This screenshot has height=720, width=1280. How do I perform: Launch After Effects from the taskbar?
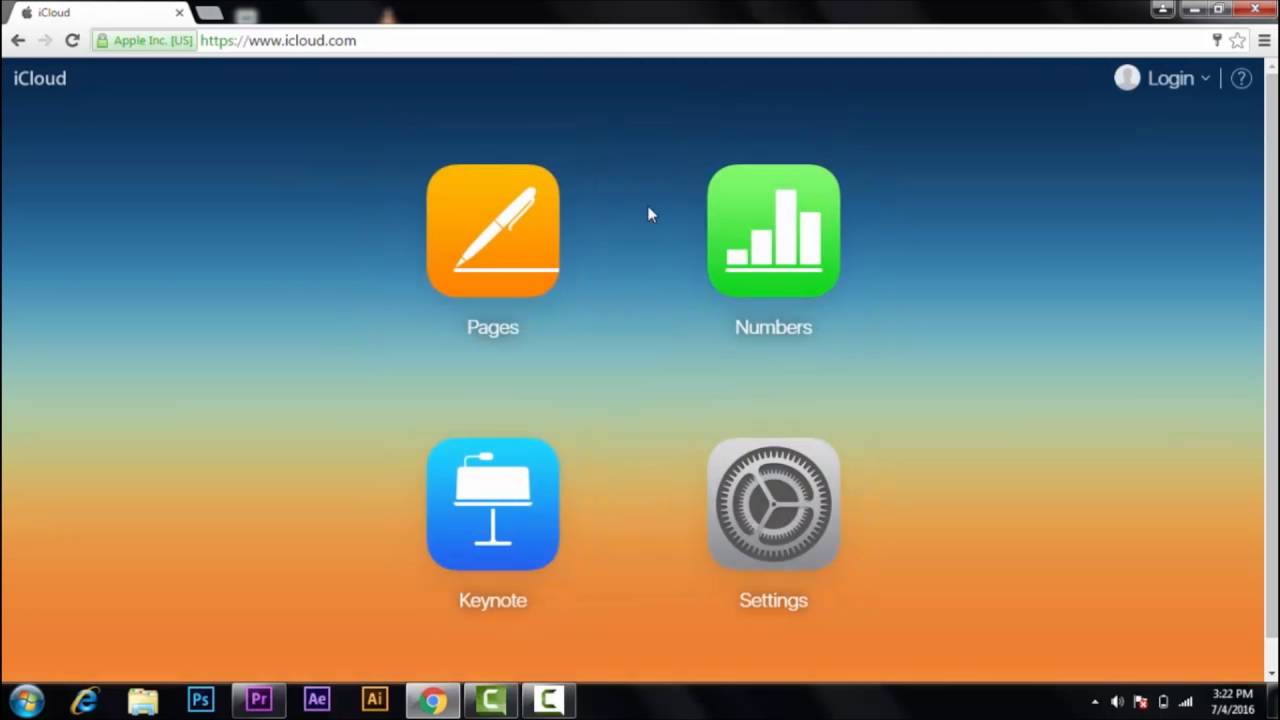pyautogui.click(x=317, y=700)
